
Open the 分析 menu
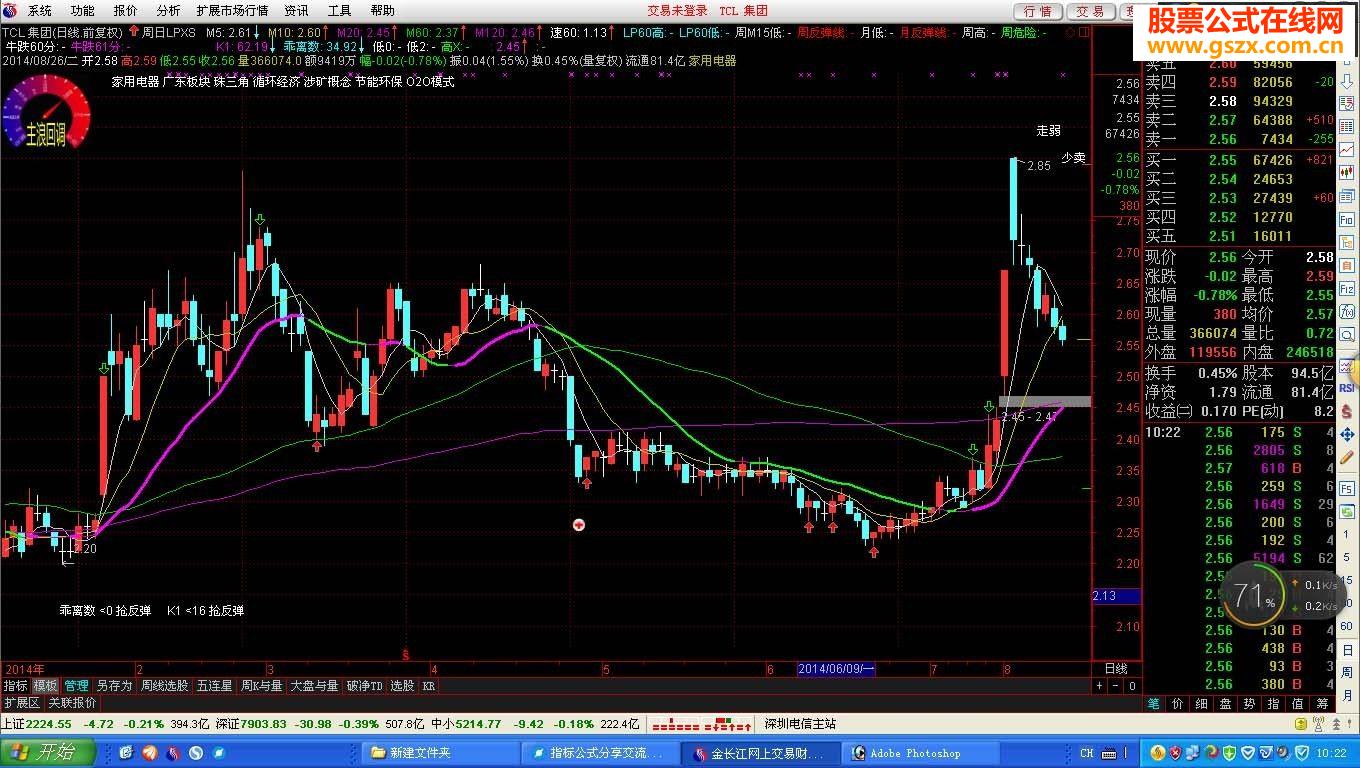pos(169,11)
